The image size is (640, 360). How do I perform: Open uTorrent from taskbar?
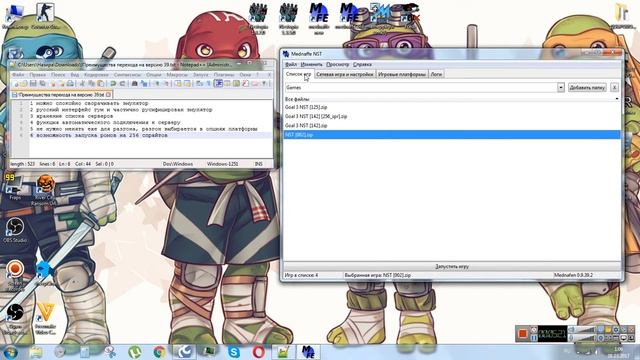click(x=135, y=352)
